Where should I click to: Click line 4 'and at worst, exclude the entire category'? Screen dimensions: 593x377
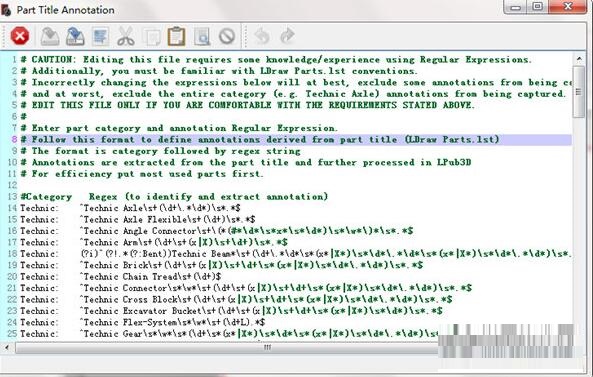[293, 94]
